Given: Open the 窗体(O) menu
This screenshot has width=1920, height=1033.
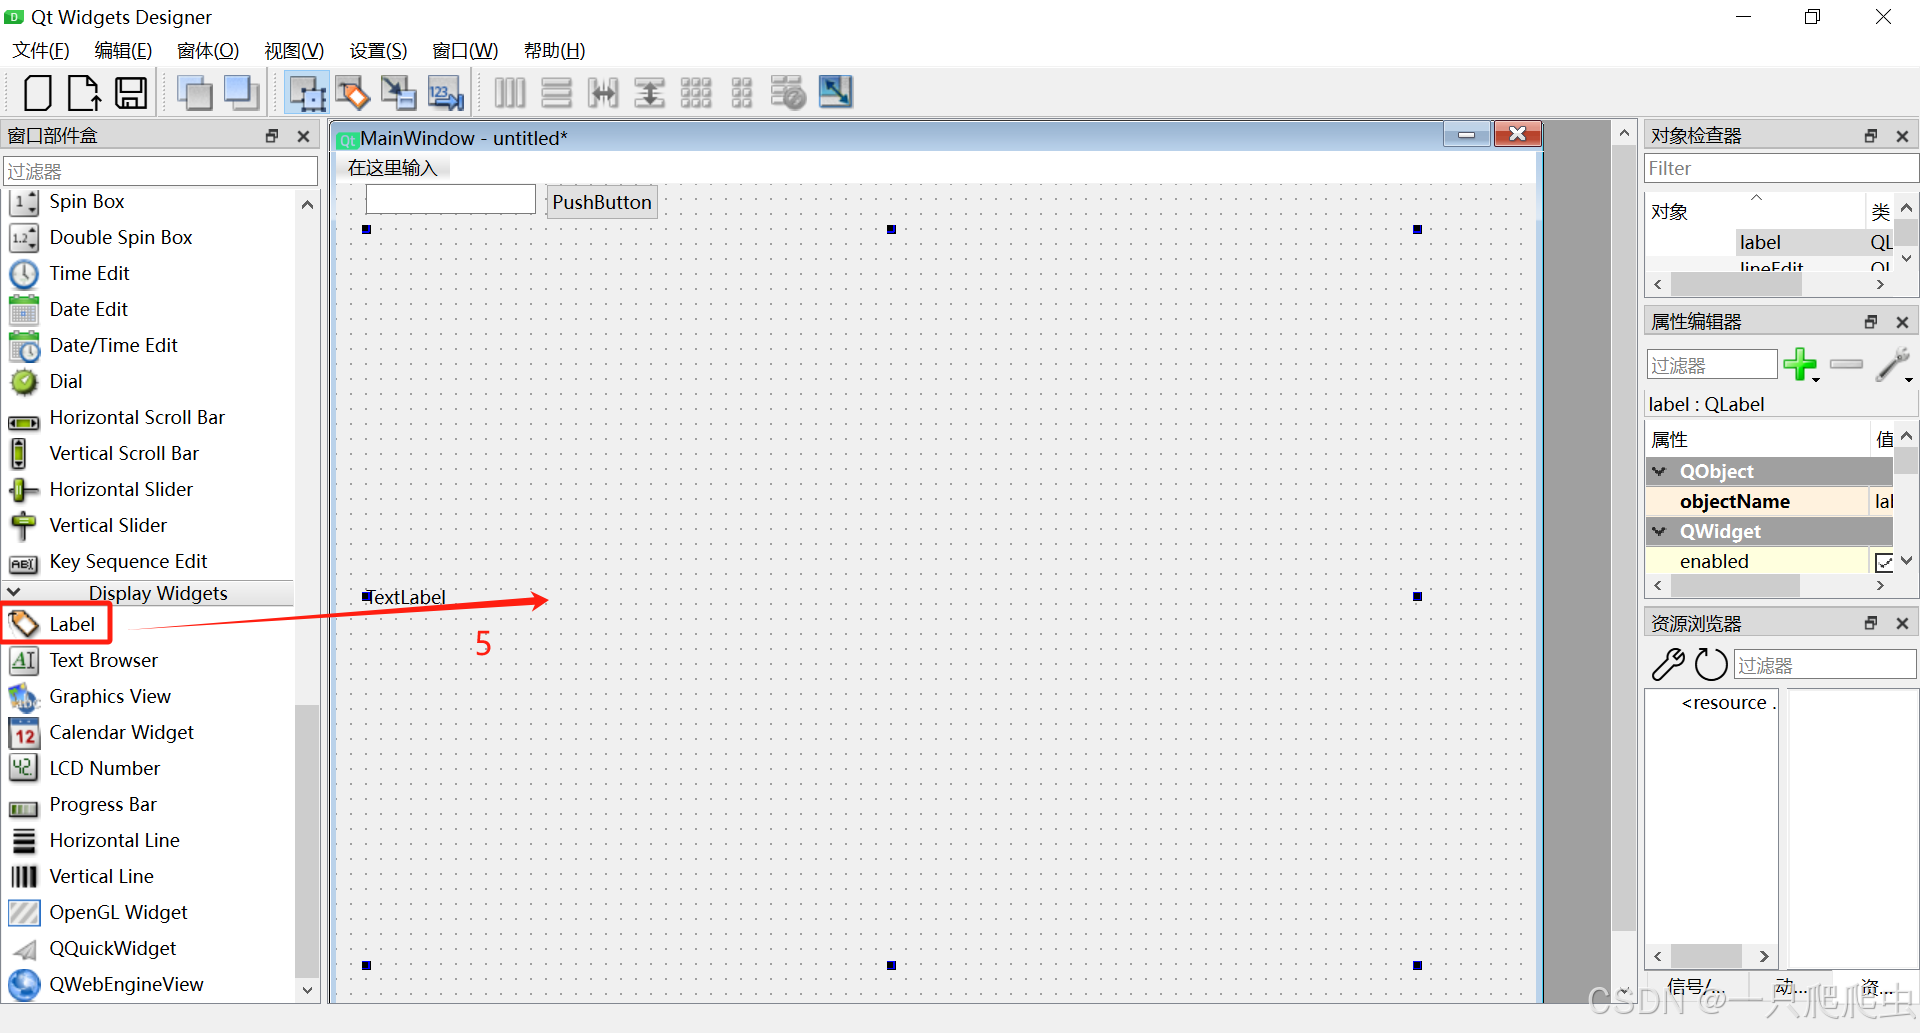Looking at the screenshot, I should pyautogui.click(x=208, y=51).
